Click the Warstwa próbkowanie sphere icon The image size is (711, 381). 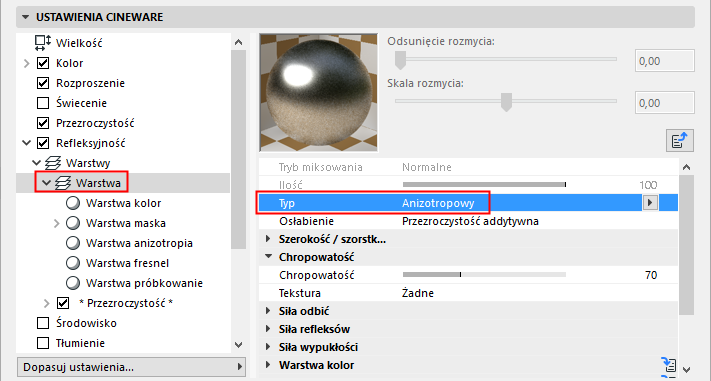pyautogui.click(x=73, y=283)
